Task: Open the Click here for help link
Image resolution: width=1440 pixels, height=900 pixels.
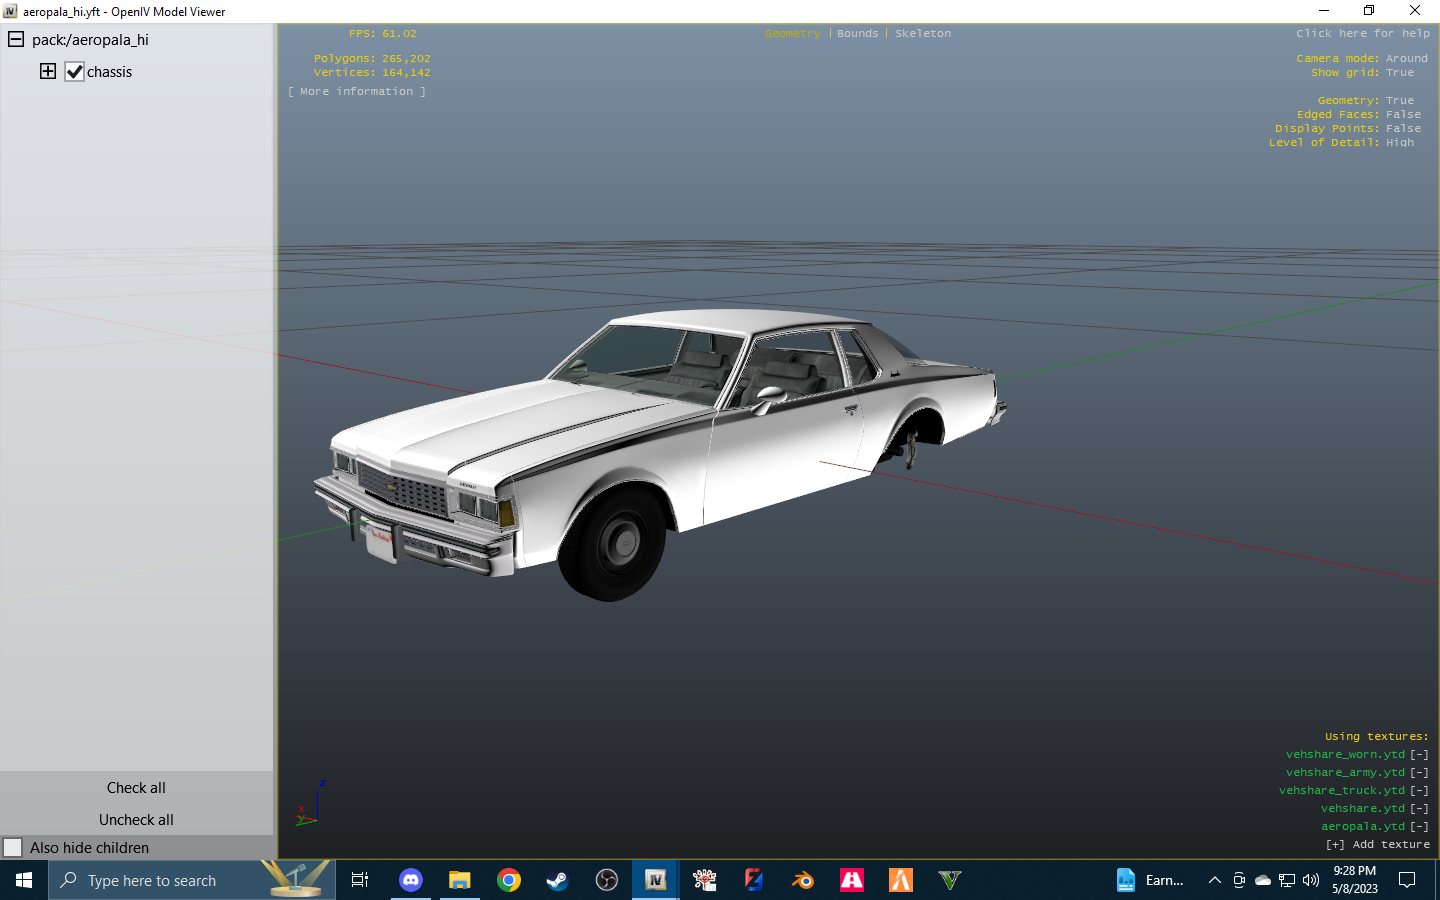Action: (1362, 33)
